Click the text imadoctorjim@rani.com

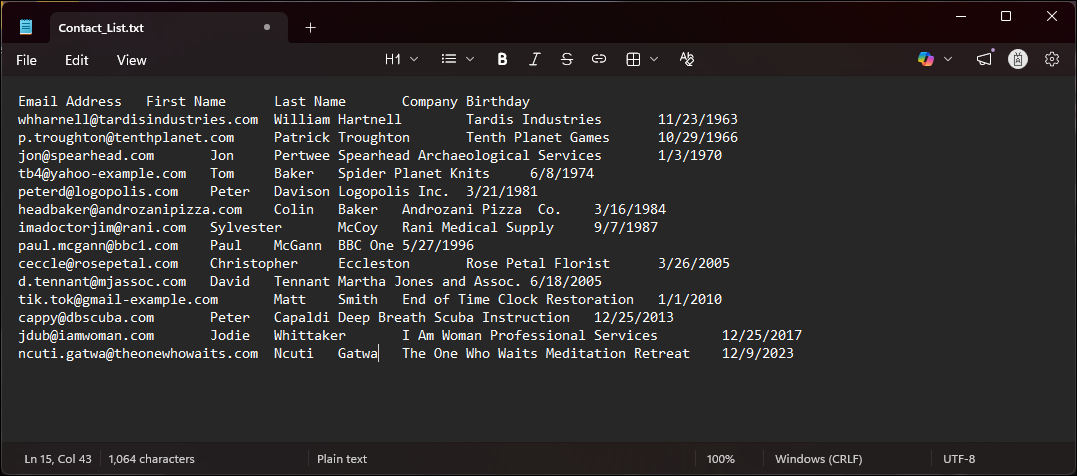pyautogui.click(x=102, y=227)
